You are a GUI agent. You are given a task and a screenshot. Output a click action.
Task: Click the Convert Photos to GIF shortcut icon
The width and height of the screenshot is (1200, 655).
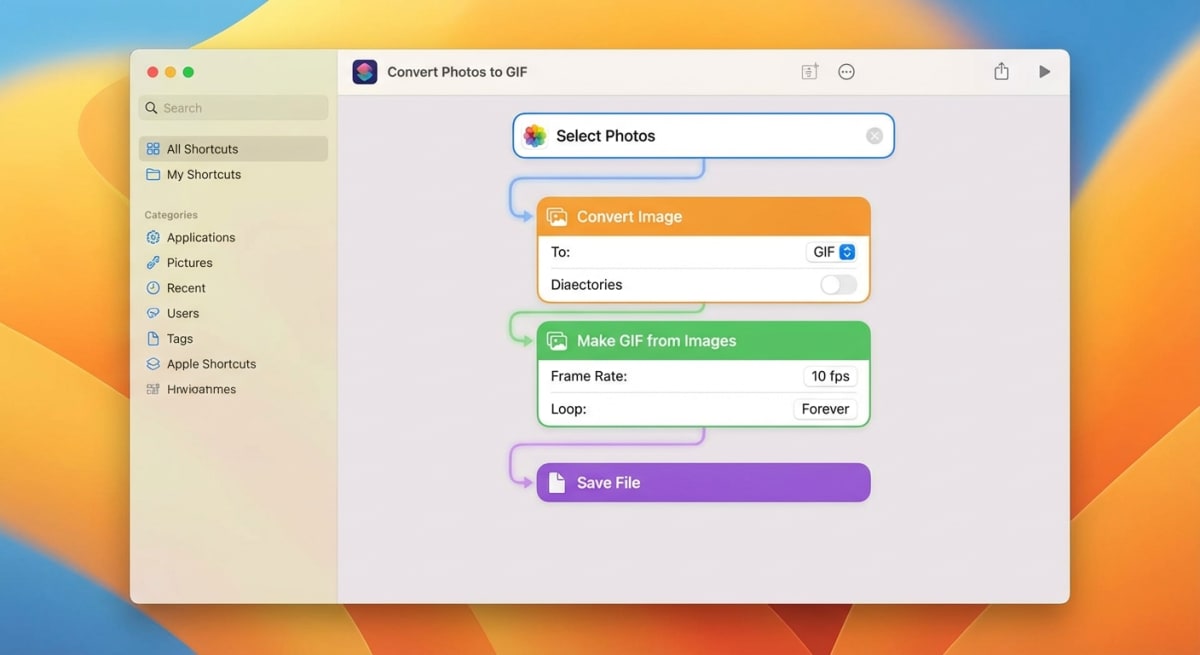pyautogui.click(x=364, y=71)
